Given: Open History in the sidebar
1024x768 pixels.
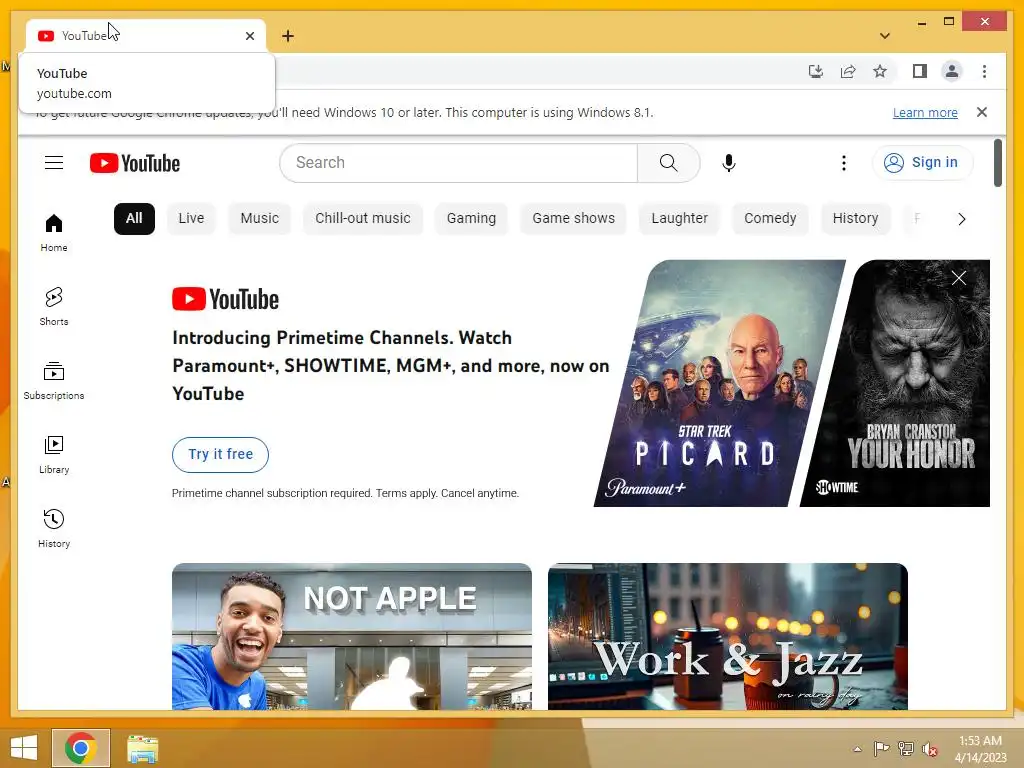Looking at the screenshot, I should tap(54, 528).
